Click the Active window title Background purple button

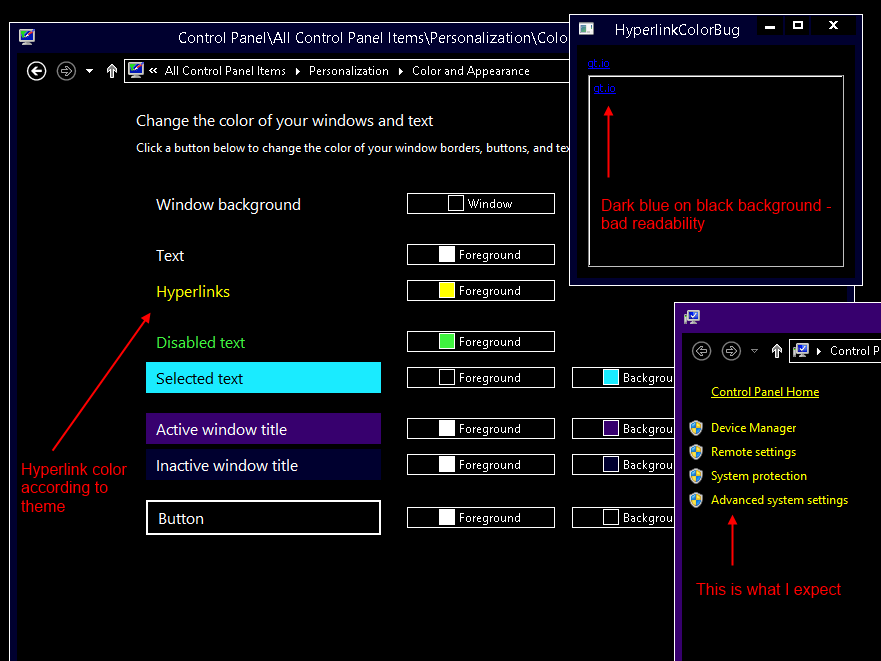click(x=623, y=429)
